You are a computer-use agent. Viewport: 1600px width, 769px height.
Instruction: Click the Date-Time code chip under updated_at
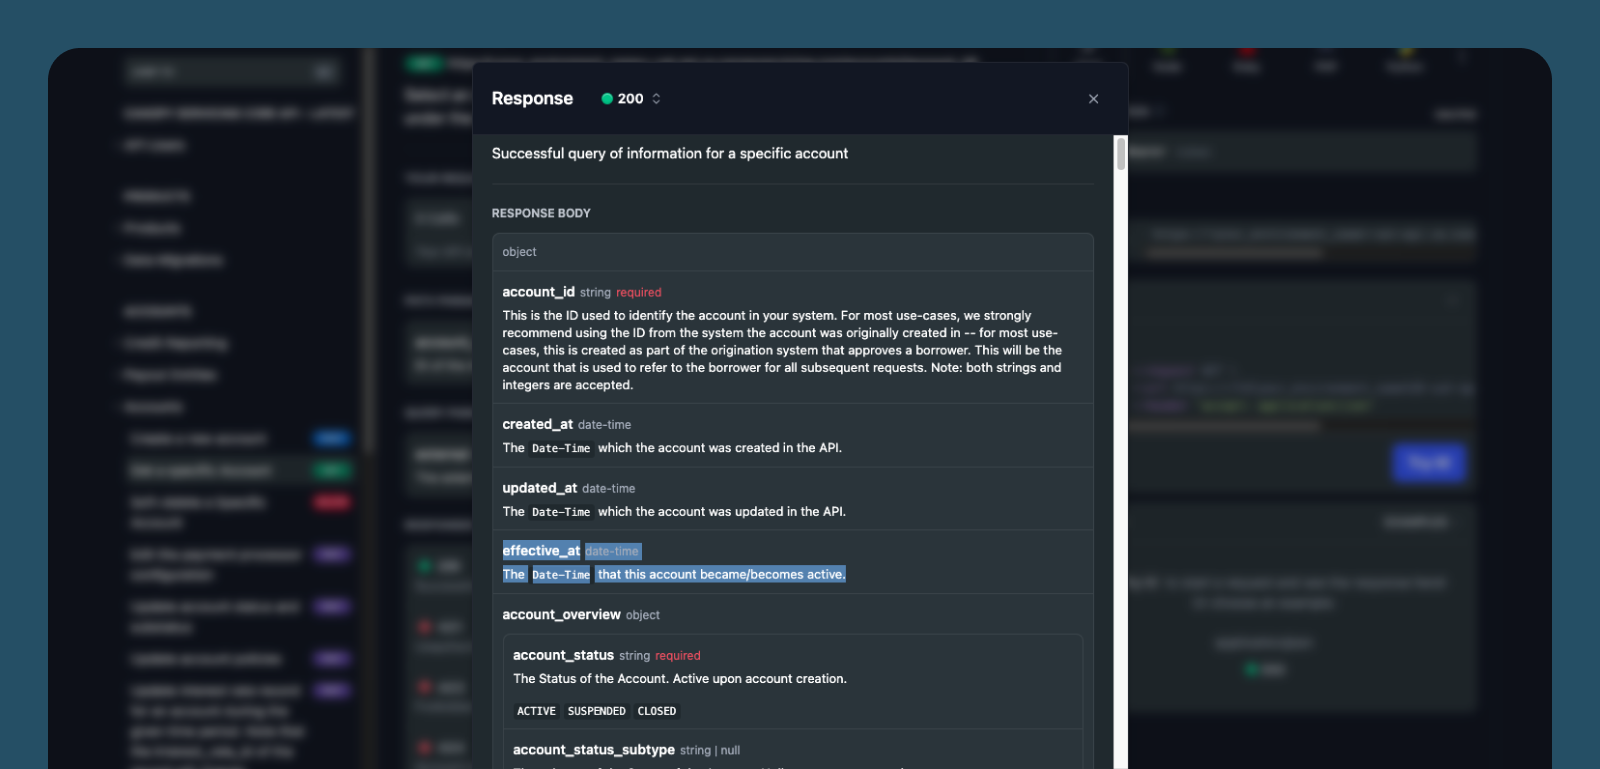tap(561, 512)
